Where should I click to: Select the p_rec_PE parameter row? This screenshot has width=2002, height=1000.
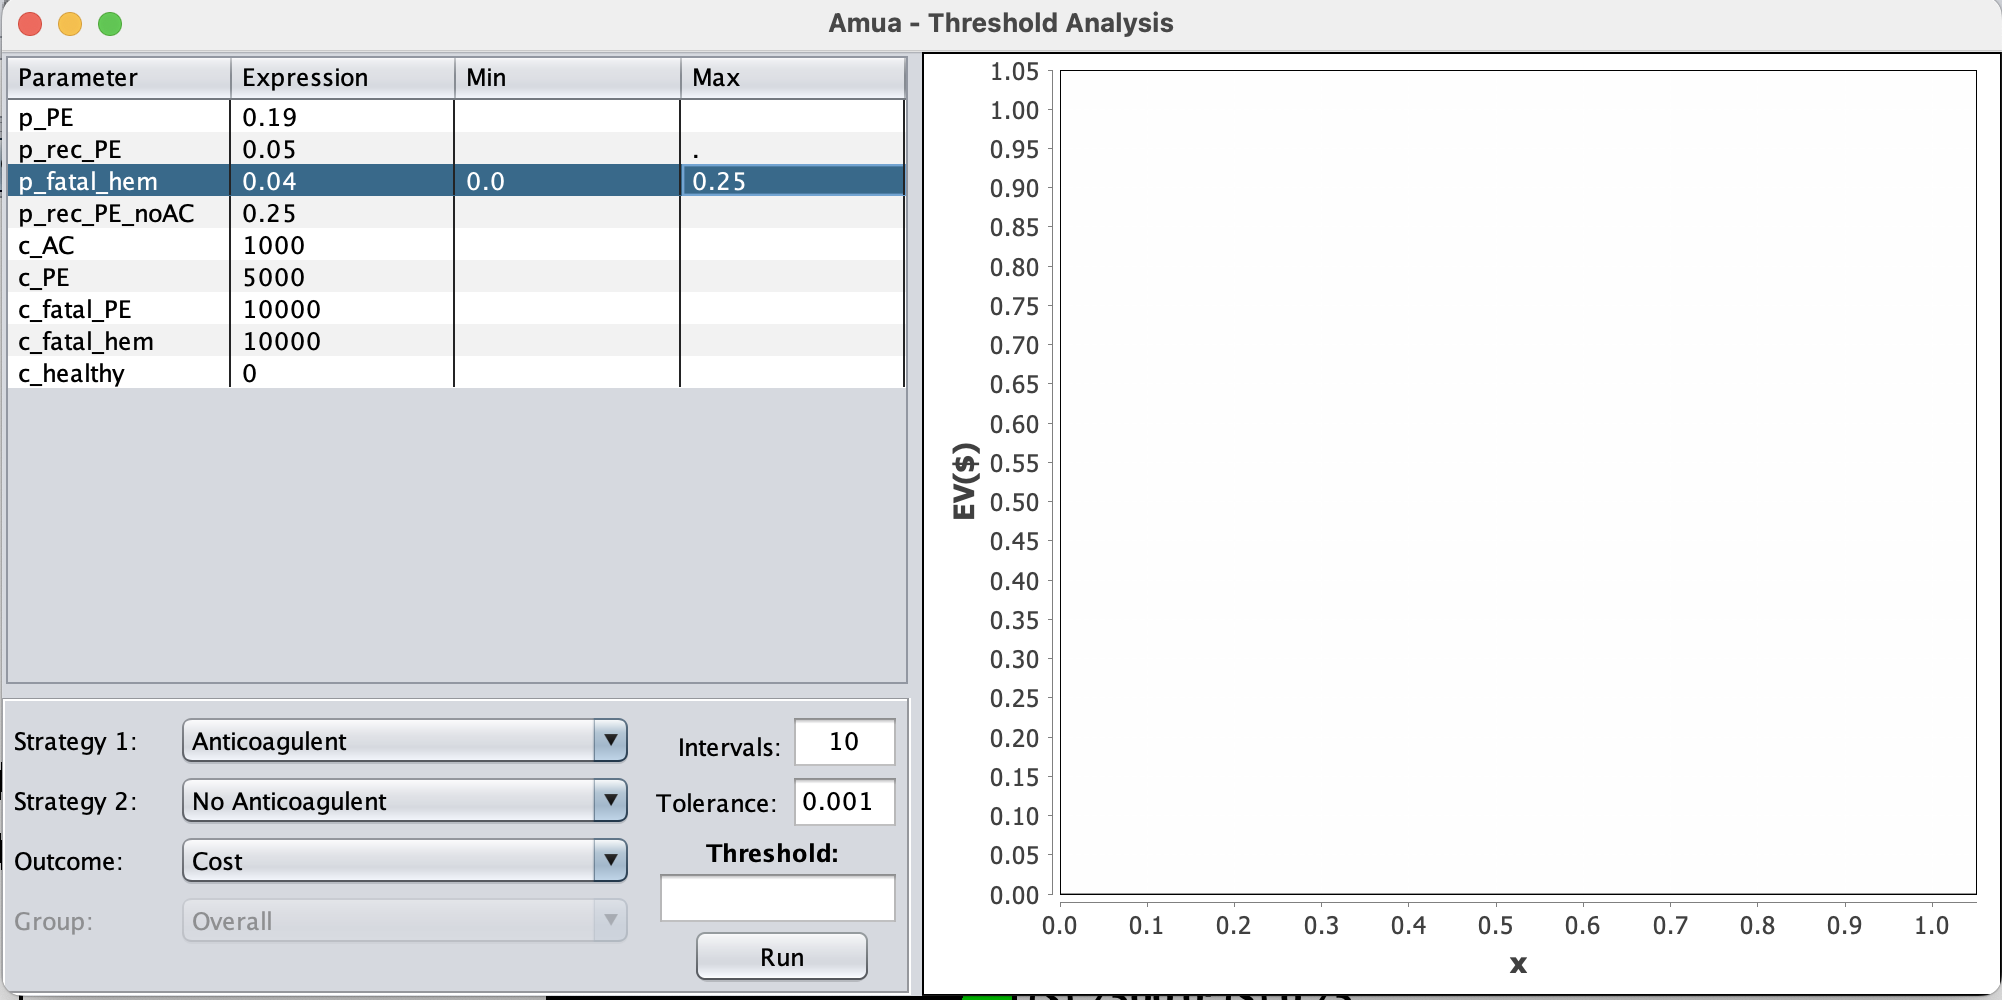pyautogui.click(x=118, y=149)
